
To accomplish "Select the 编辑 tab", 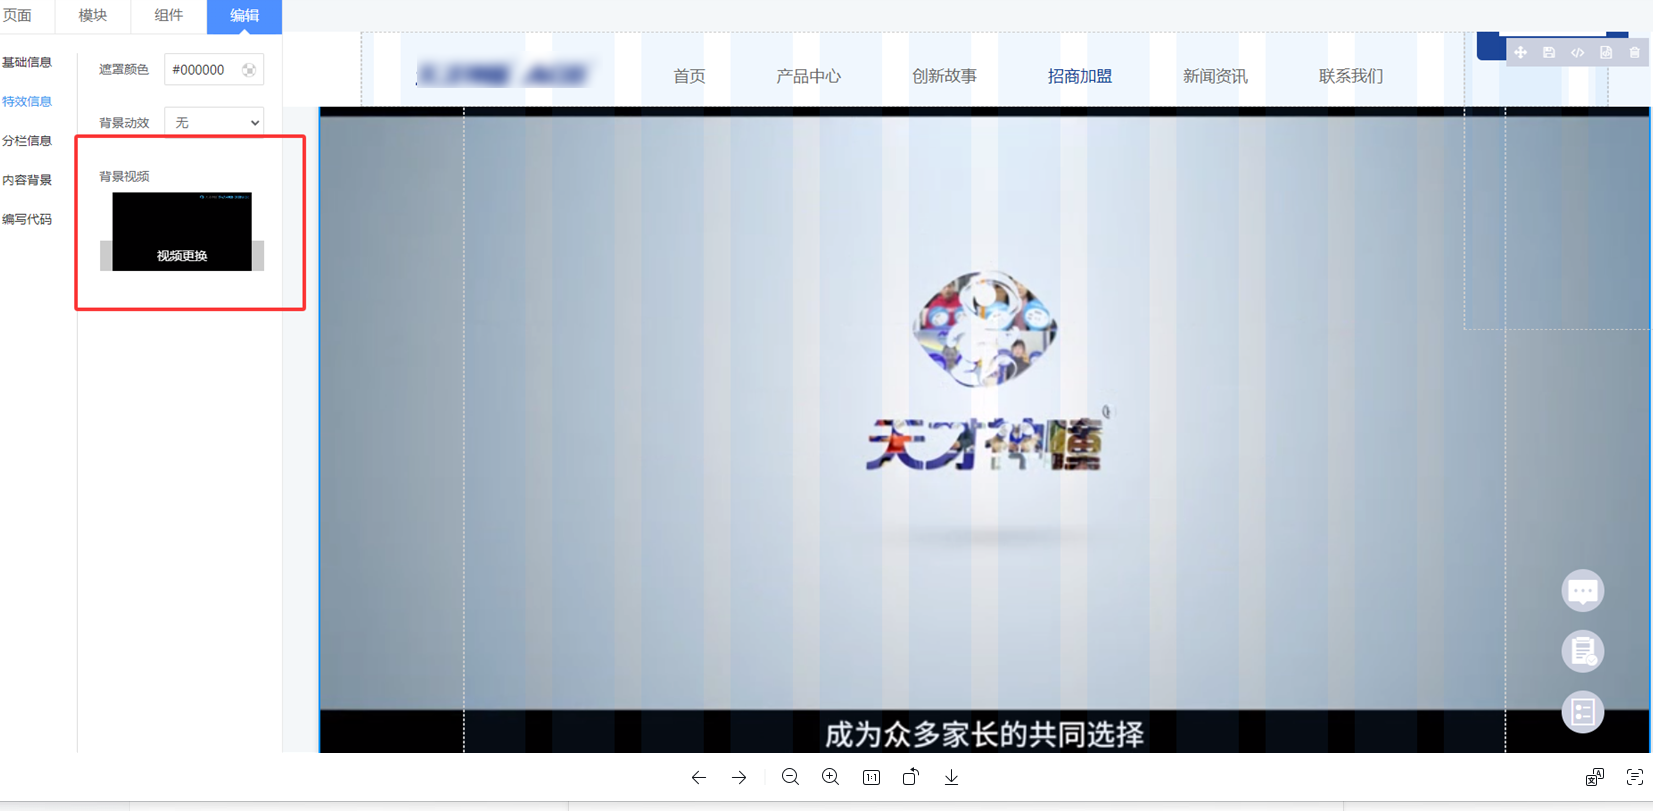I will coord(244,15).
